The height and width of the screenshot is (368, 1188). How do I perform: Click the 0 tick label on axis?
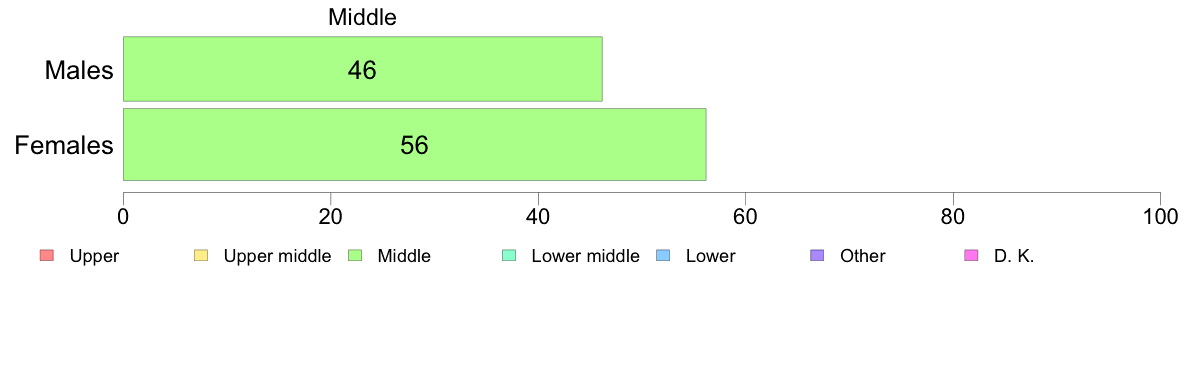pos(123,216)
